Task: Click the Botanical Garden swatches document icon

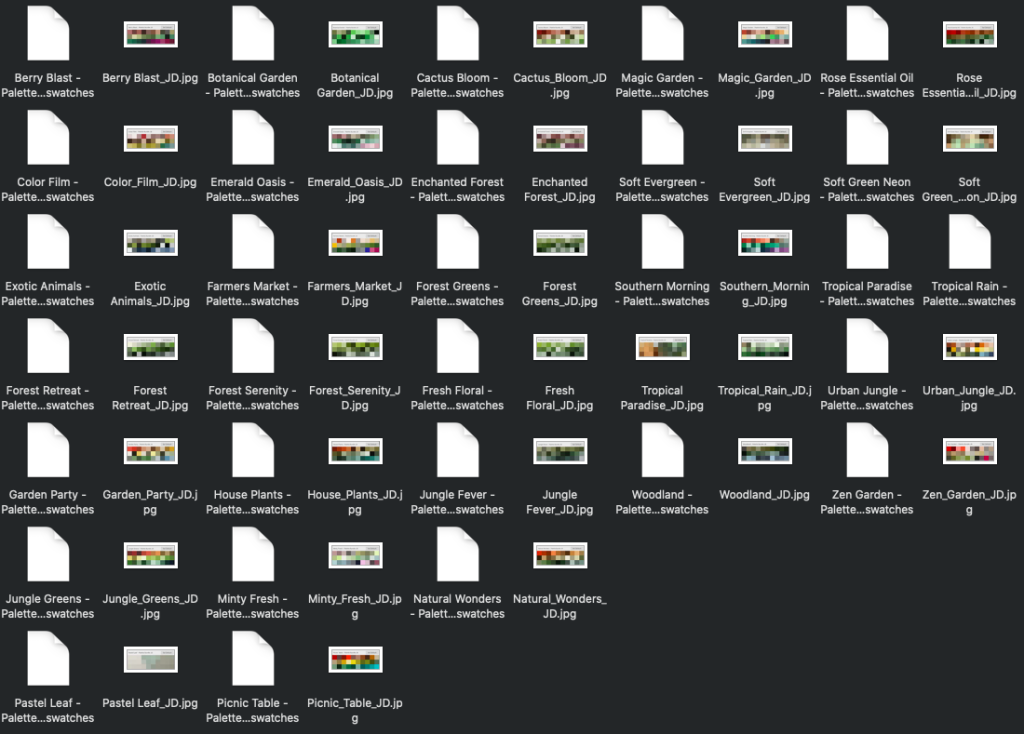Action: [253, 34]
